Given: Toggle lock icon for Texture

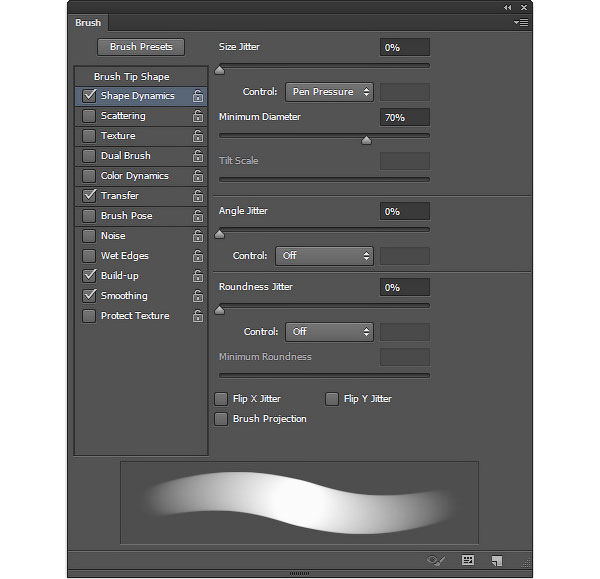Looking at the screenshot, I should pyautogui.click(x=197, y=136).
